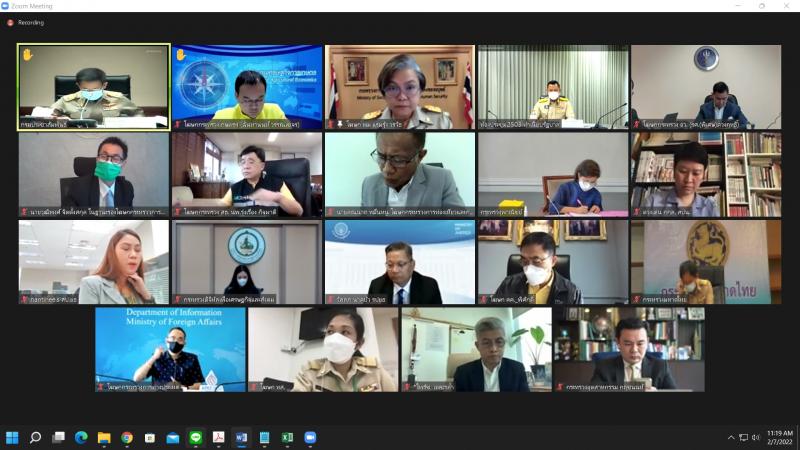
Task: Switch to Adobe Acrobat on the taskbar
Action: (x=218, y=438)
